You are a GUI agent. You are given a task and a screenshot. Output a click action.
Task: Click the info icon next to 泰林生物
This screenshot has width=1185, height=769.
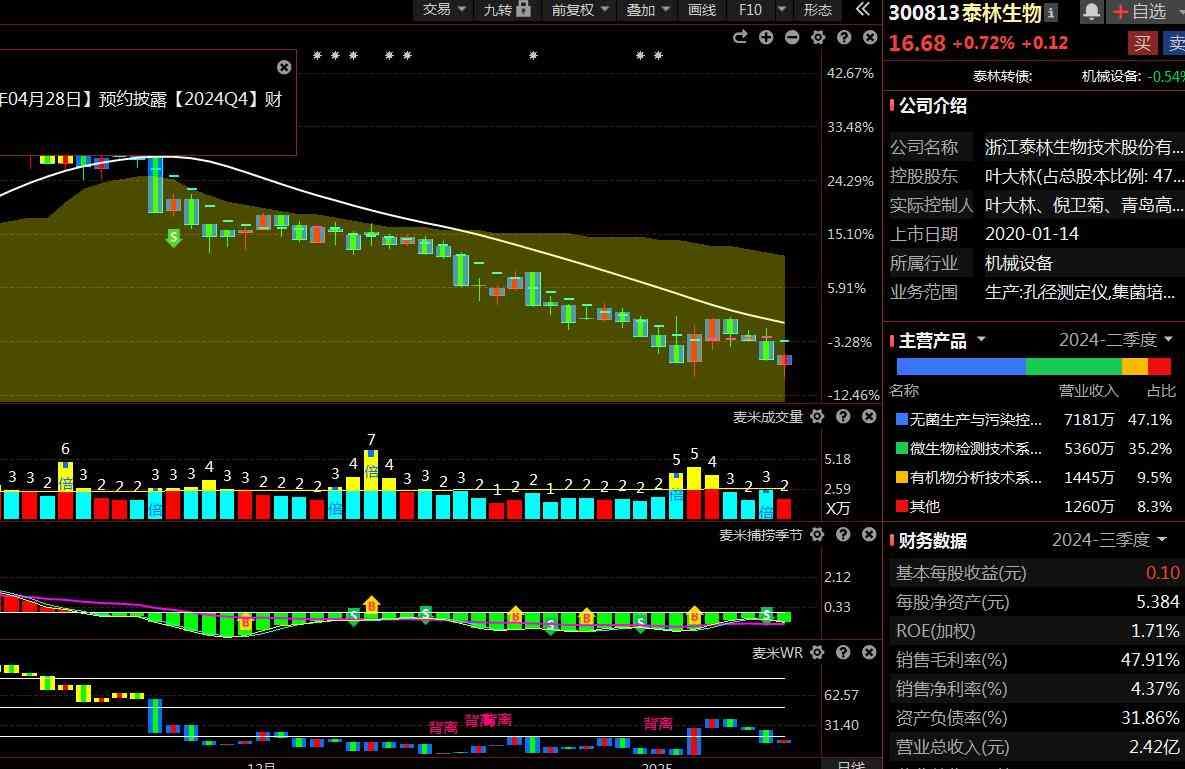pos(1051,13)
